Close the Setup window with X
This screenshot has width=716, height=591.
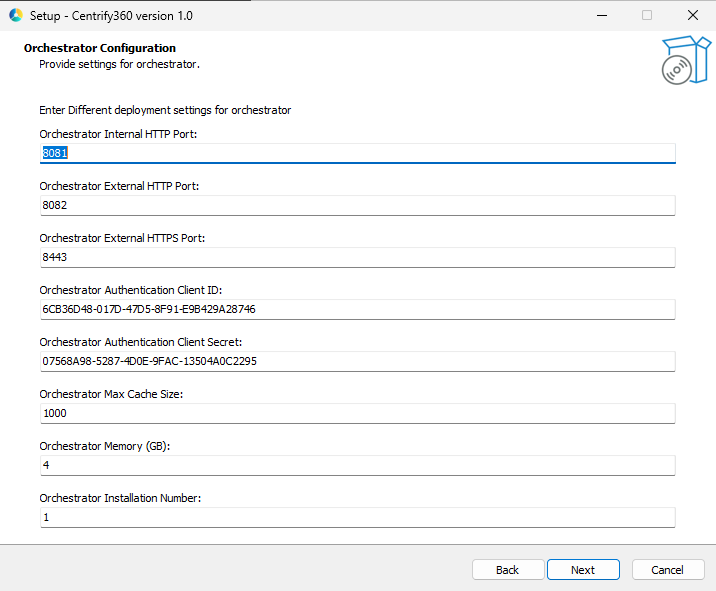(x=693, y=16)
